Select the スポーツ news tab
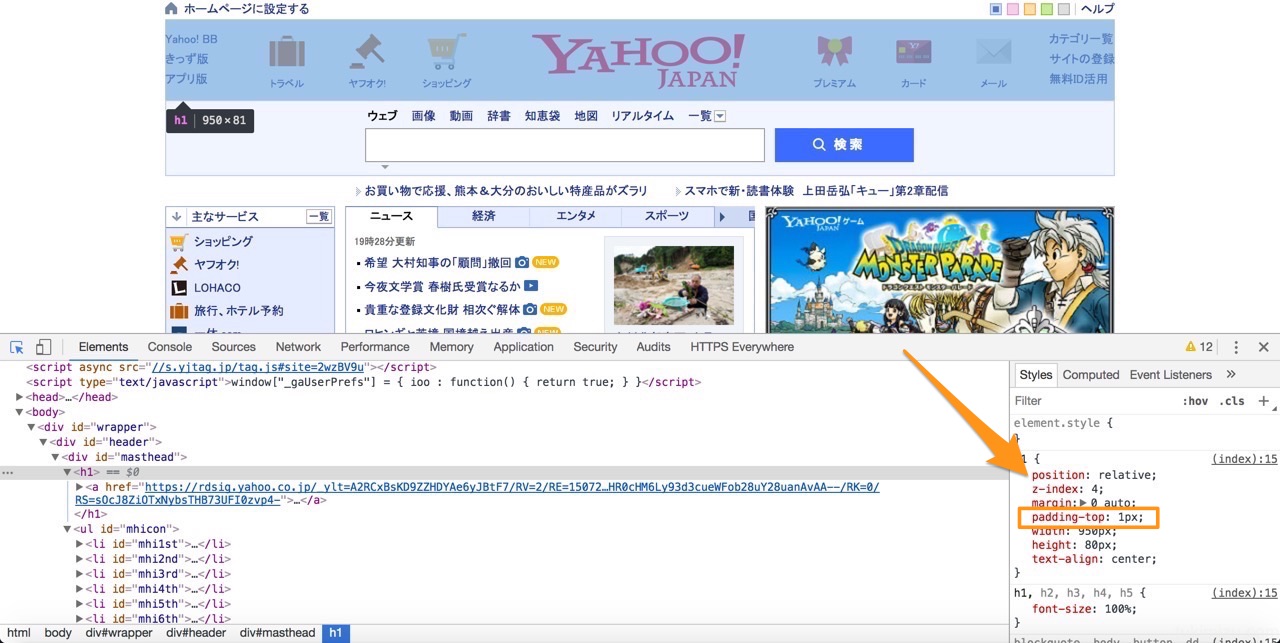 click(667, 216)
